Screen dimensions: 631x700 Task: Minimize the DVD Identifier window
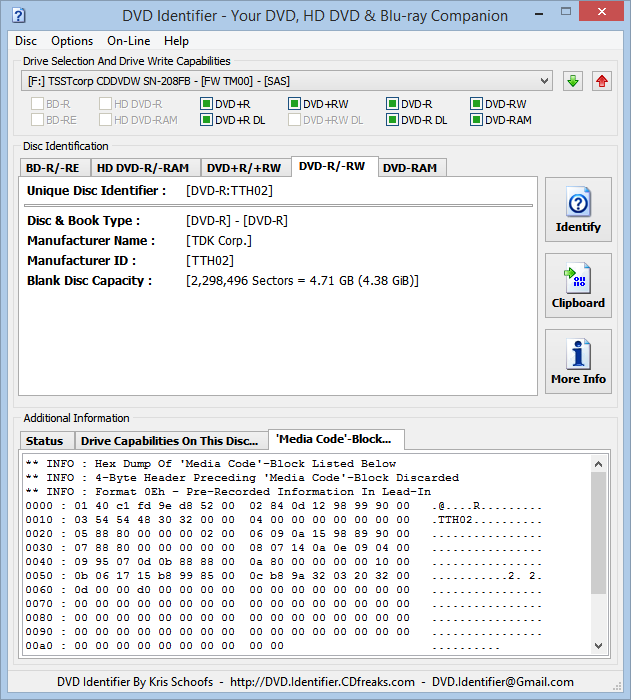tap(539, 13)
